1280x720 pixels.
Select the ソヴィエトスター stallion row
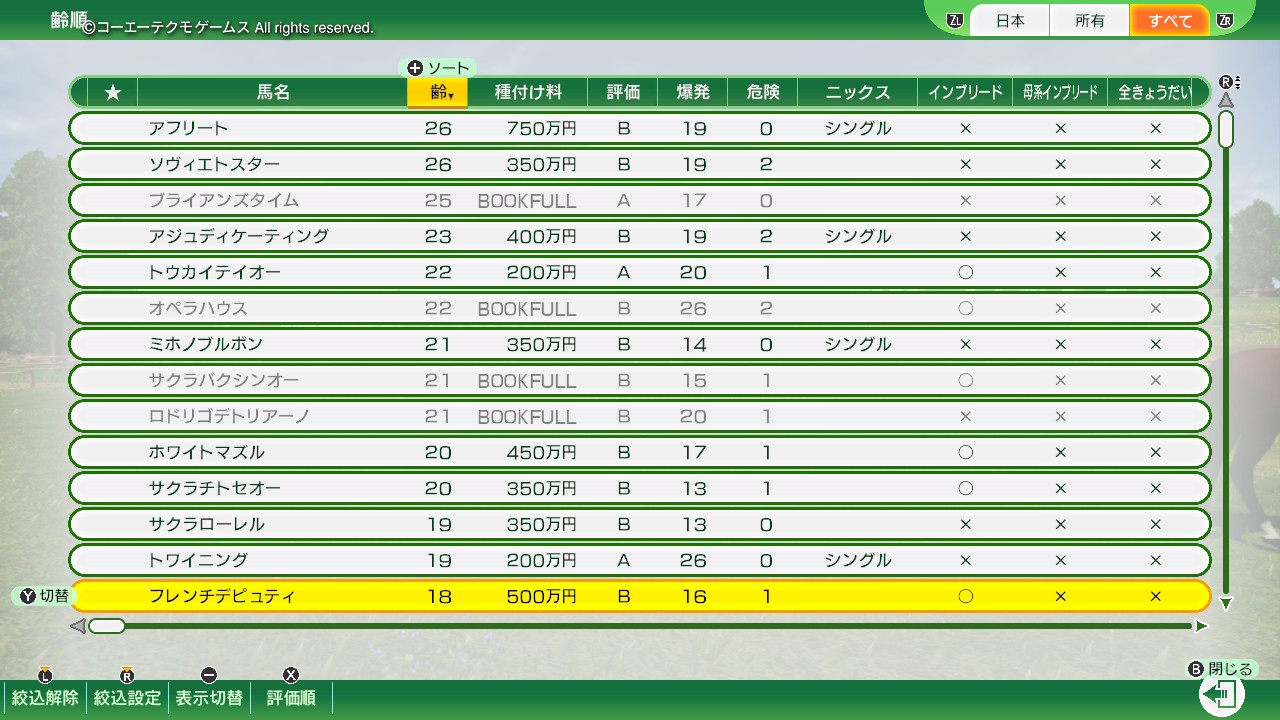[640, 164]
